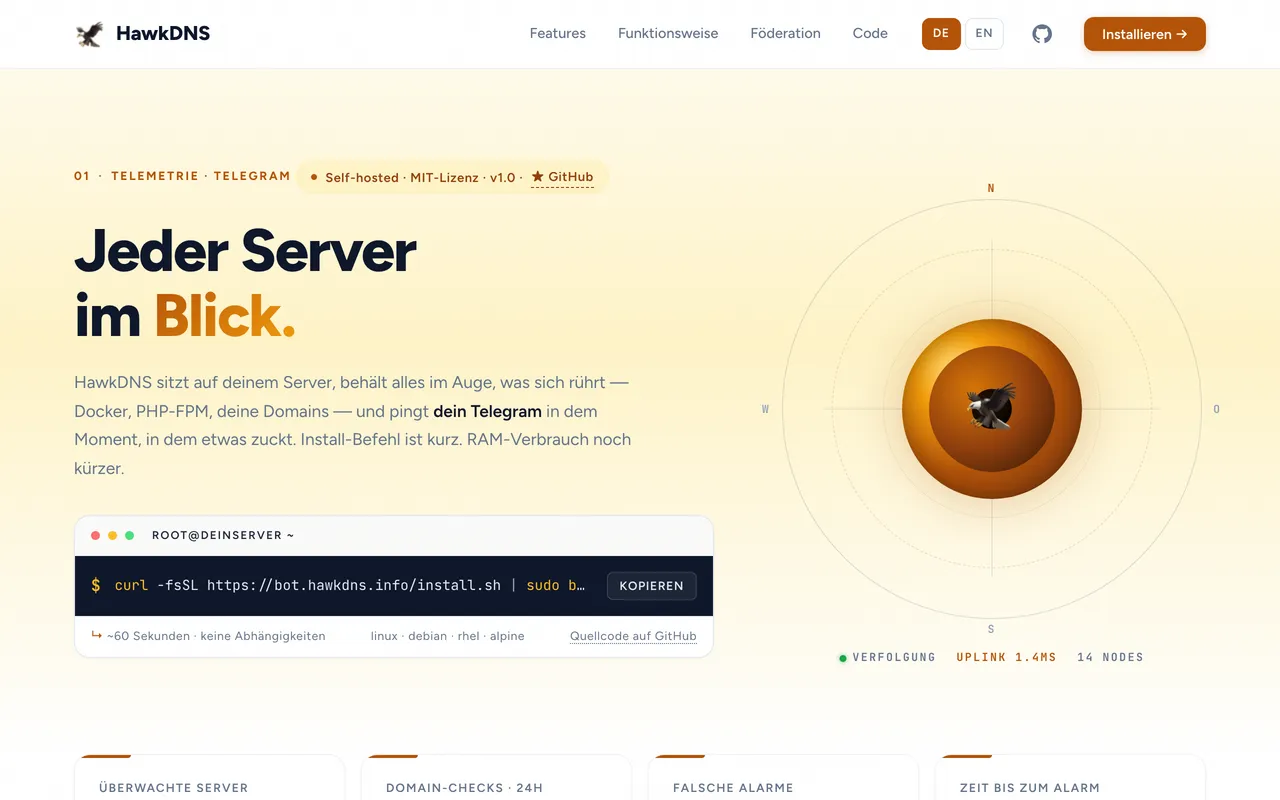Click the S compass label
Image resolution: width=1280 pixels, height=800 pixels.
[x=991, y=629]
